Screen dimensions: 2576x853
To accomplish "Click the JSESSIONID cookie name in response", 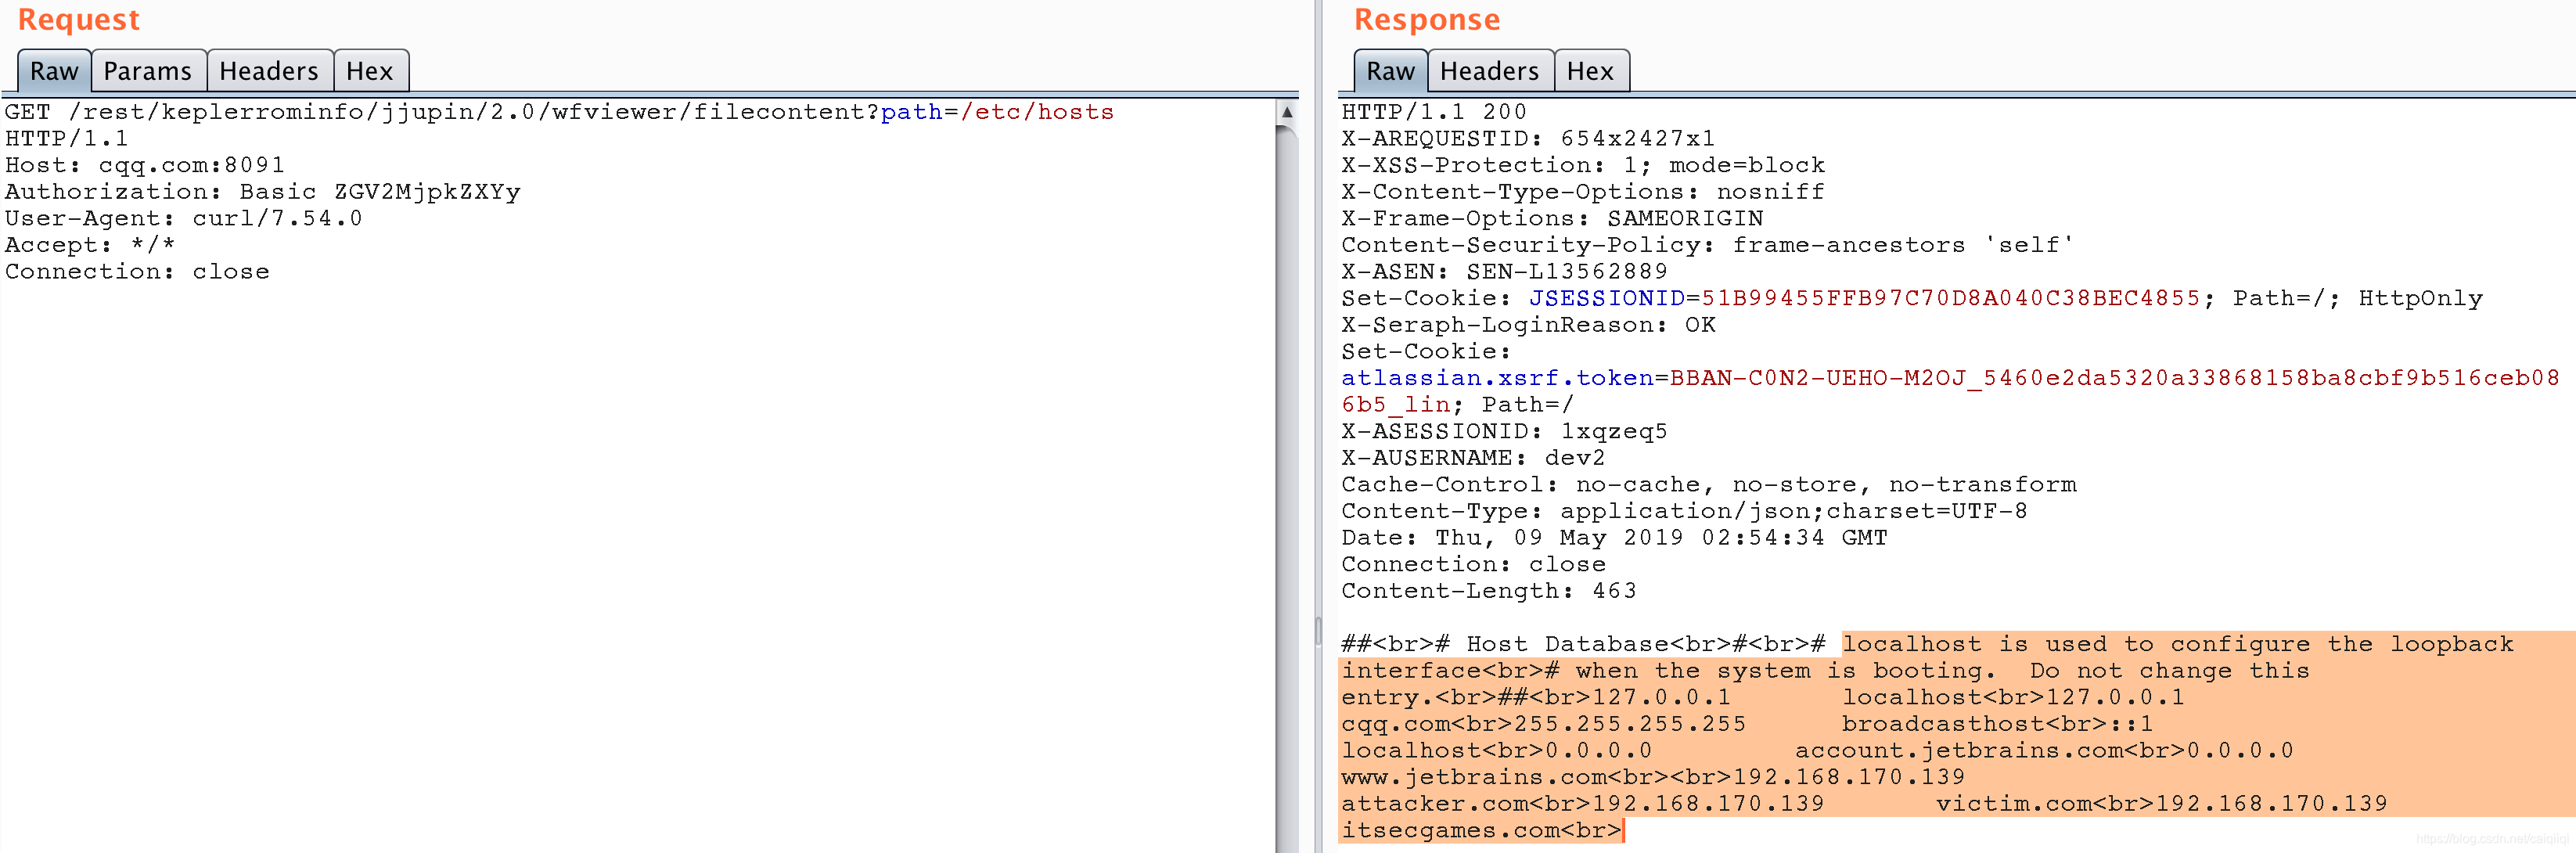I will coord(1606,298).
